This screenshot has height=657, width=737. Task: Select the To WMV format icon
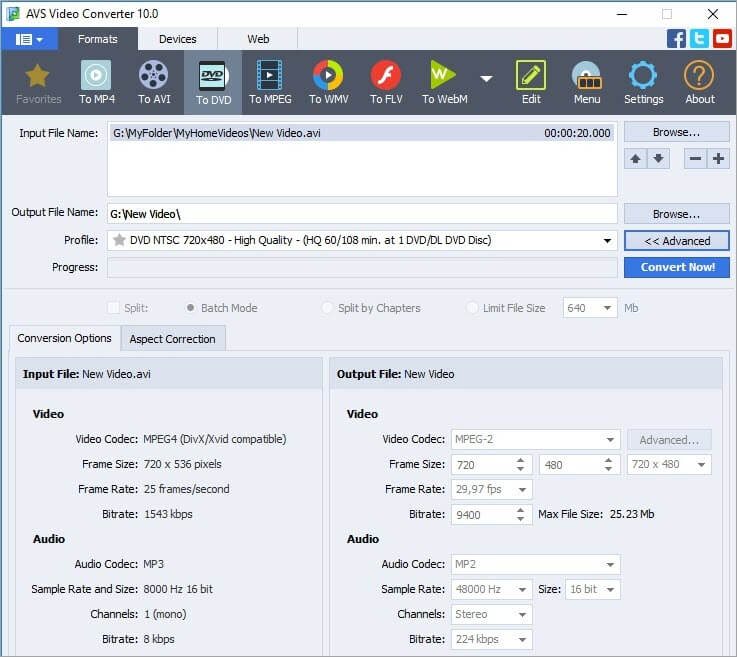click(x=328, y=83)
